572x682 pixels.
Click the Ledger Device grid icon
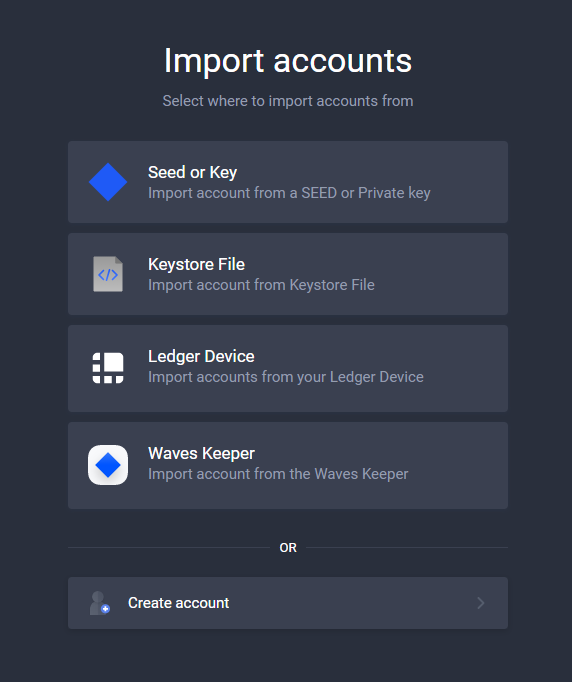(108, 368)
